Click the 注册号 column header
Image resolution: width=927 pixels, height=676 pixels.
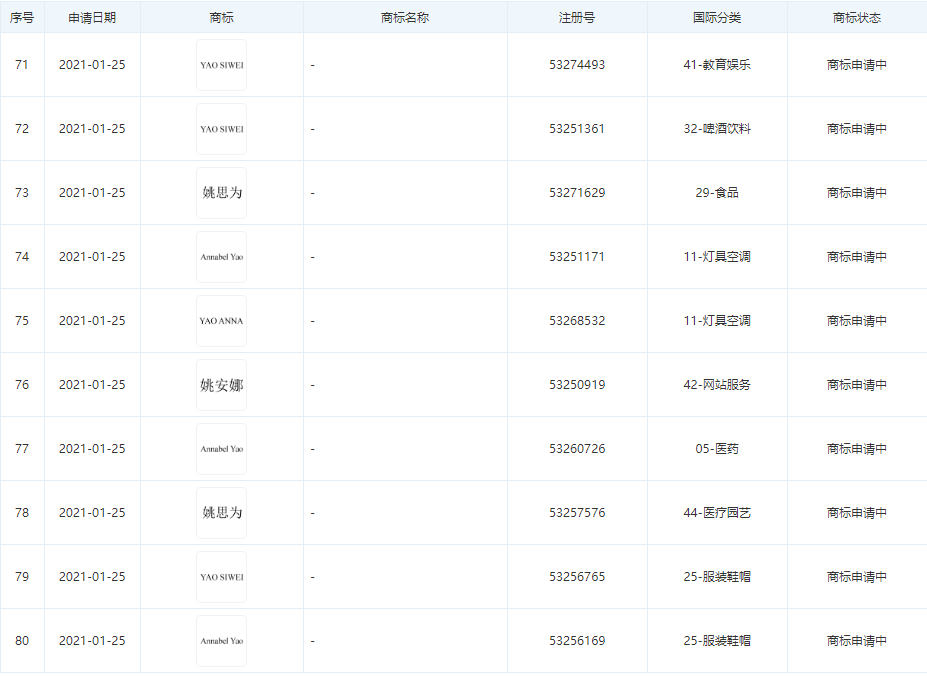(x=577, y=18)
